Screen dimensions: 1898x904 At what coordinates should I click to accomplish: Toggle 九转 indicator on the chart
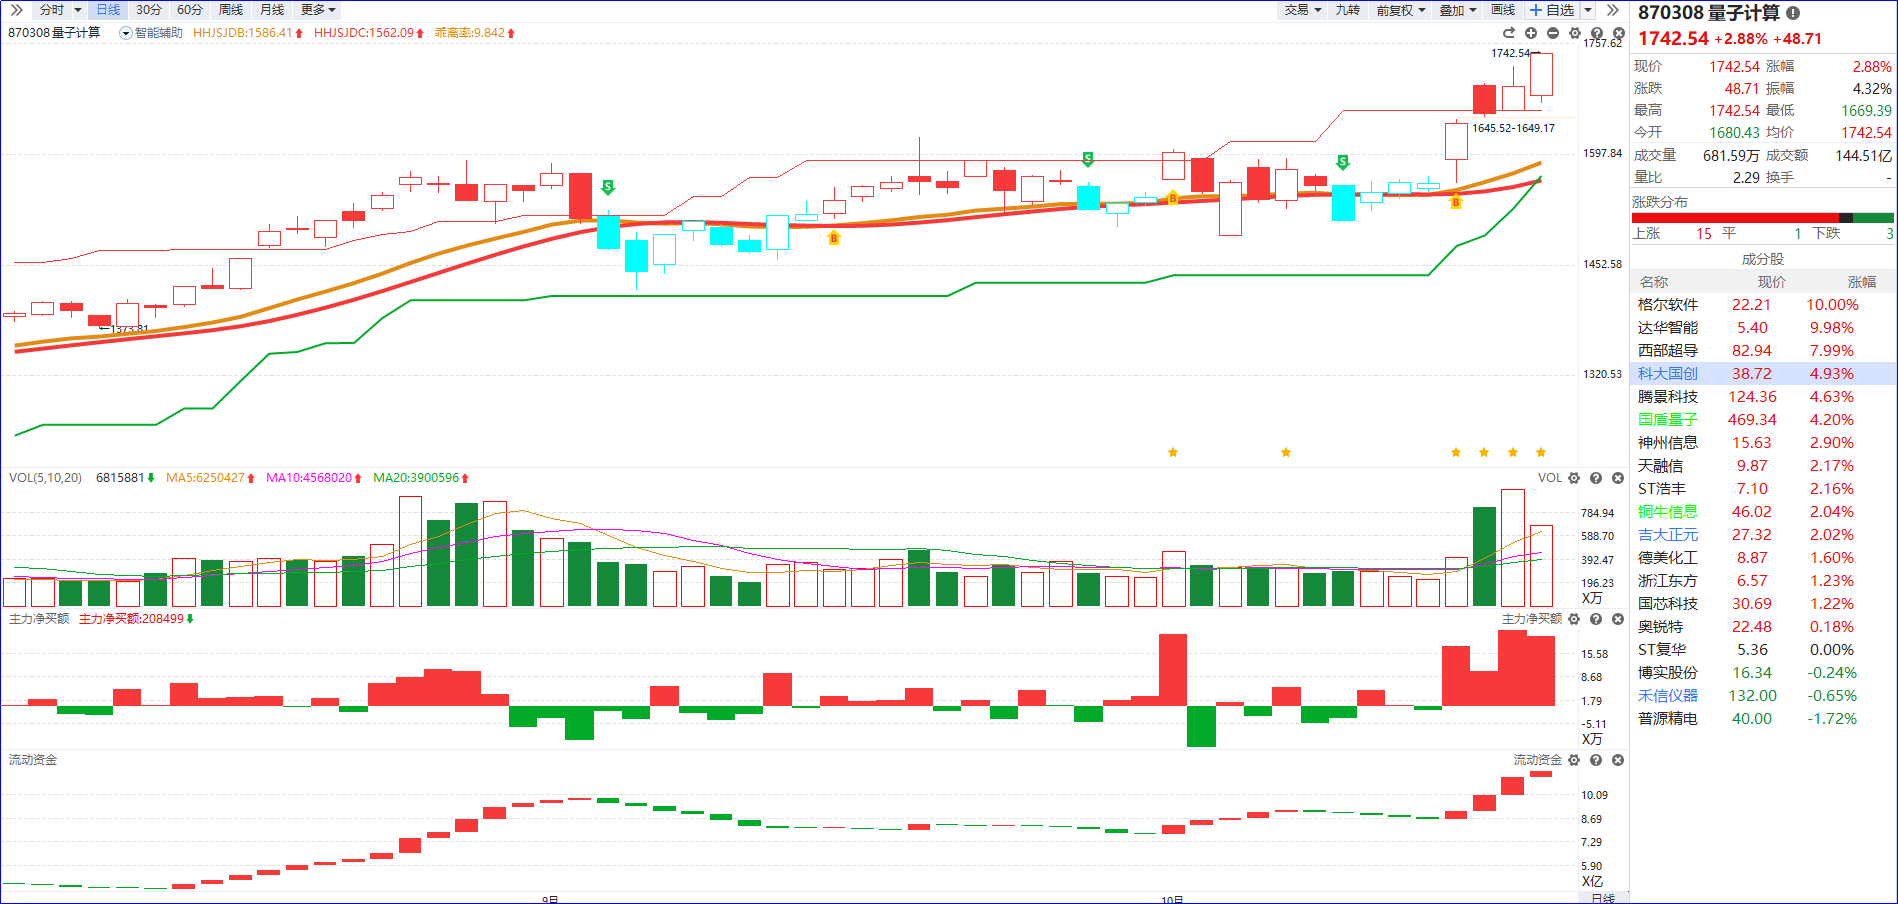click(x=1347, y=10)
